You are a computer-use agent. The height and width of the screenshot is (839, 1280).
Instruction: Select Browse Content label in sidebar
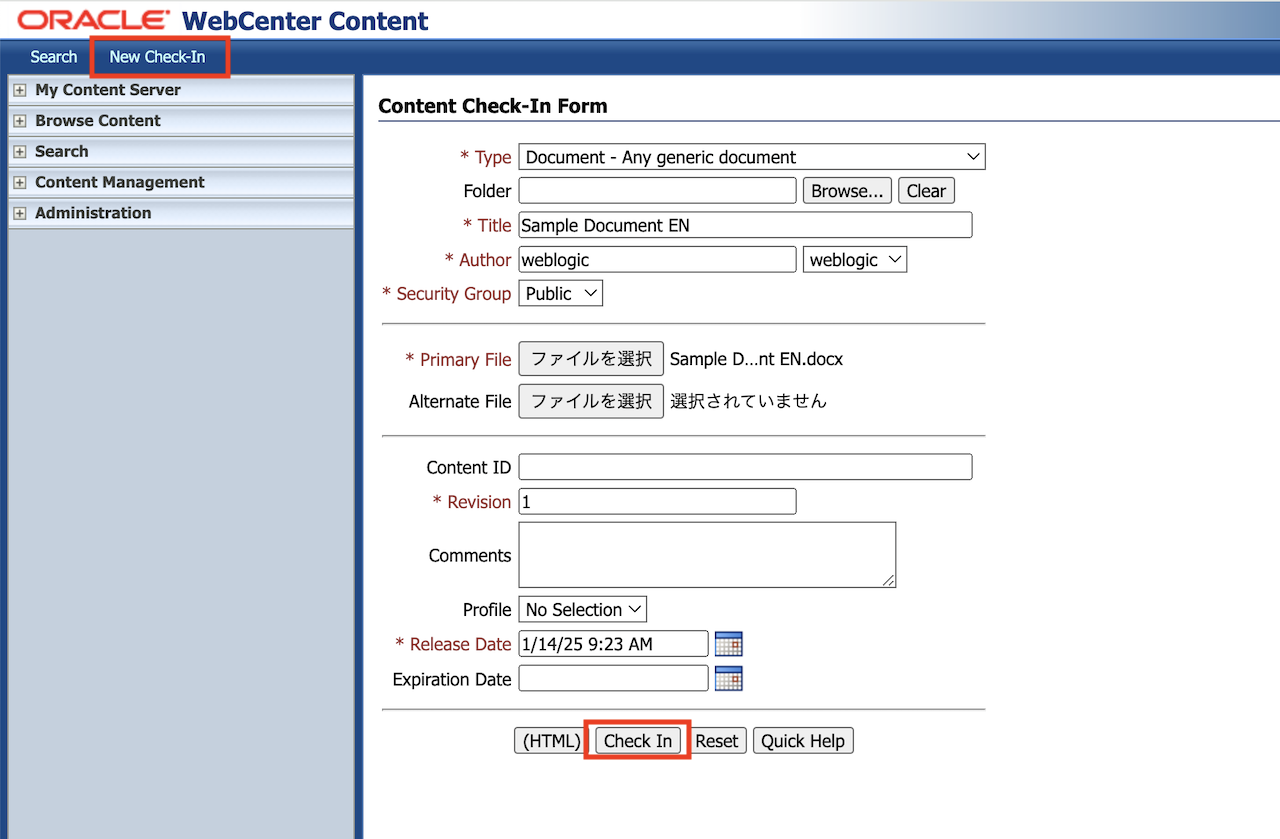click(98, 121)
